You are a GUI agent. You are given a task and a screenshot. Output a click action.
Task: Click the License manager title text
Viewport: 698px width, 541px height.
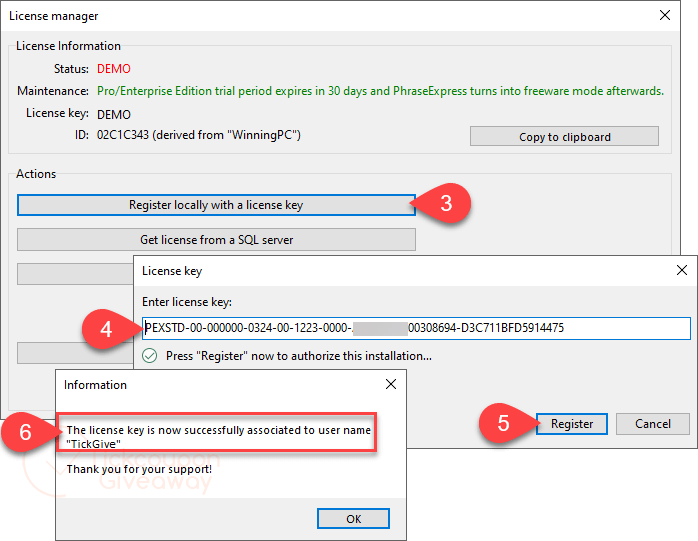[53, 16]
